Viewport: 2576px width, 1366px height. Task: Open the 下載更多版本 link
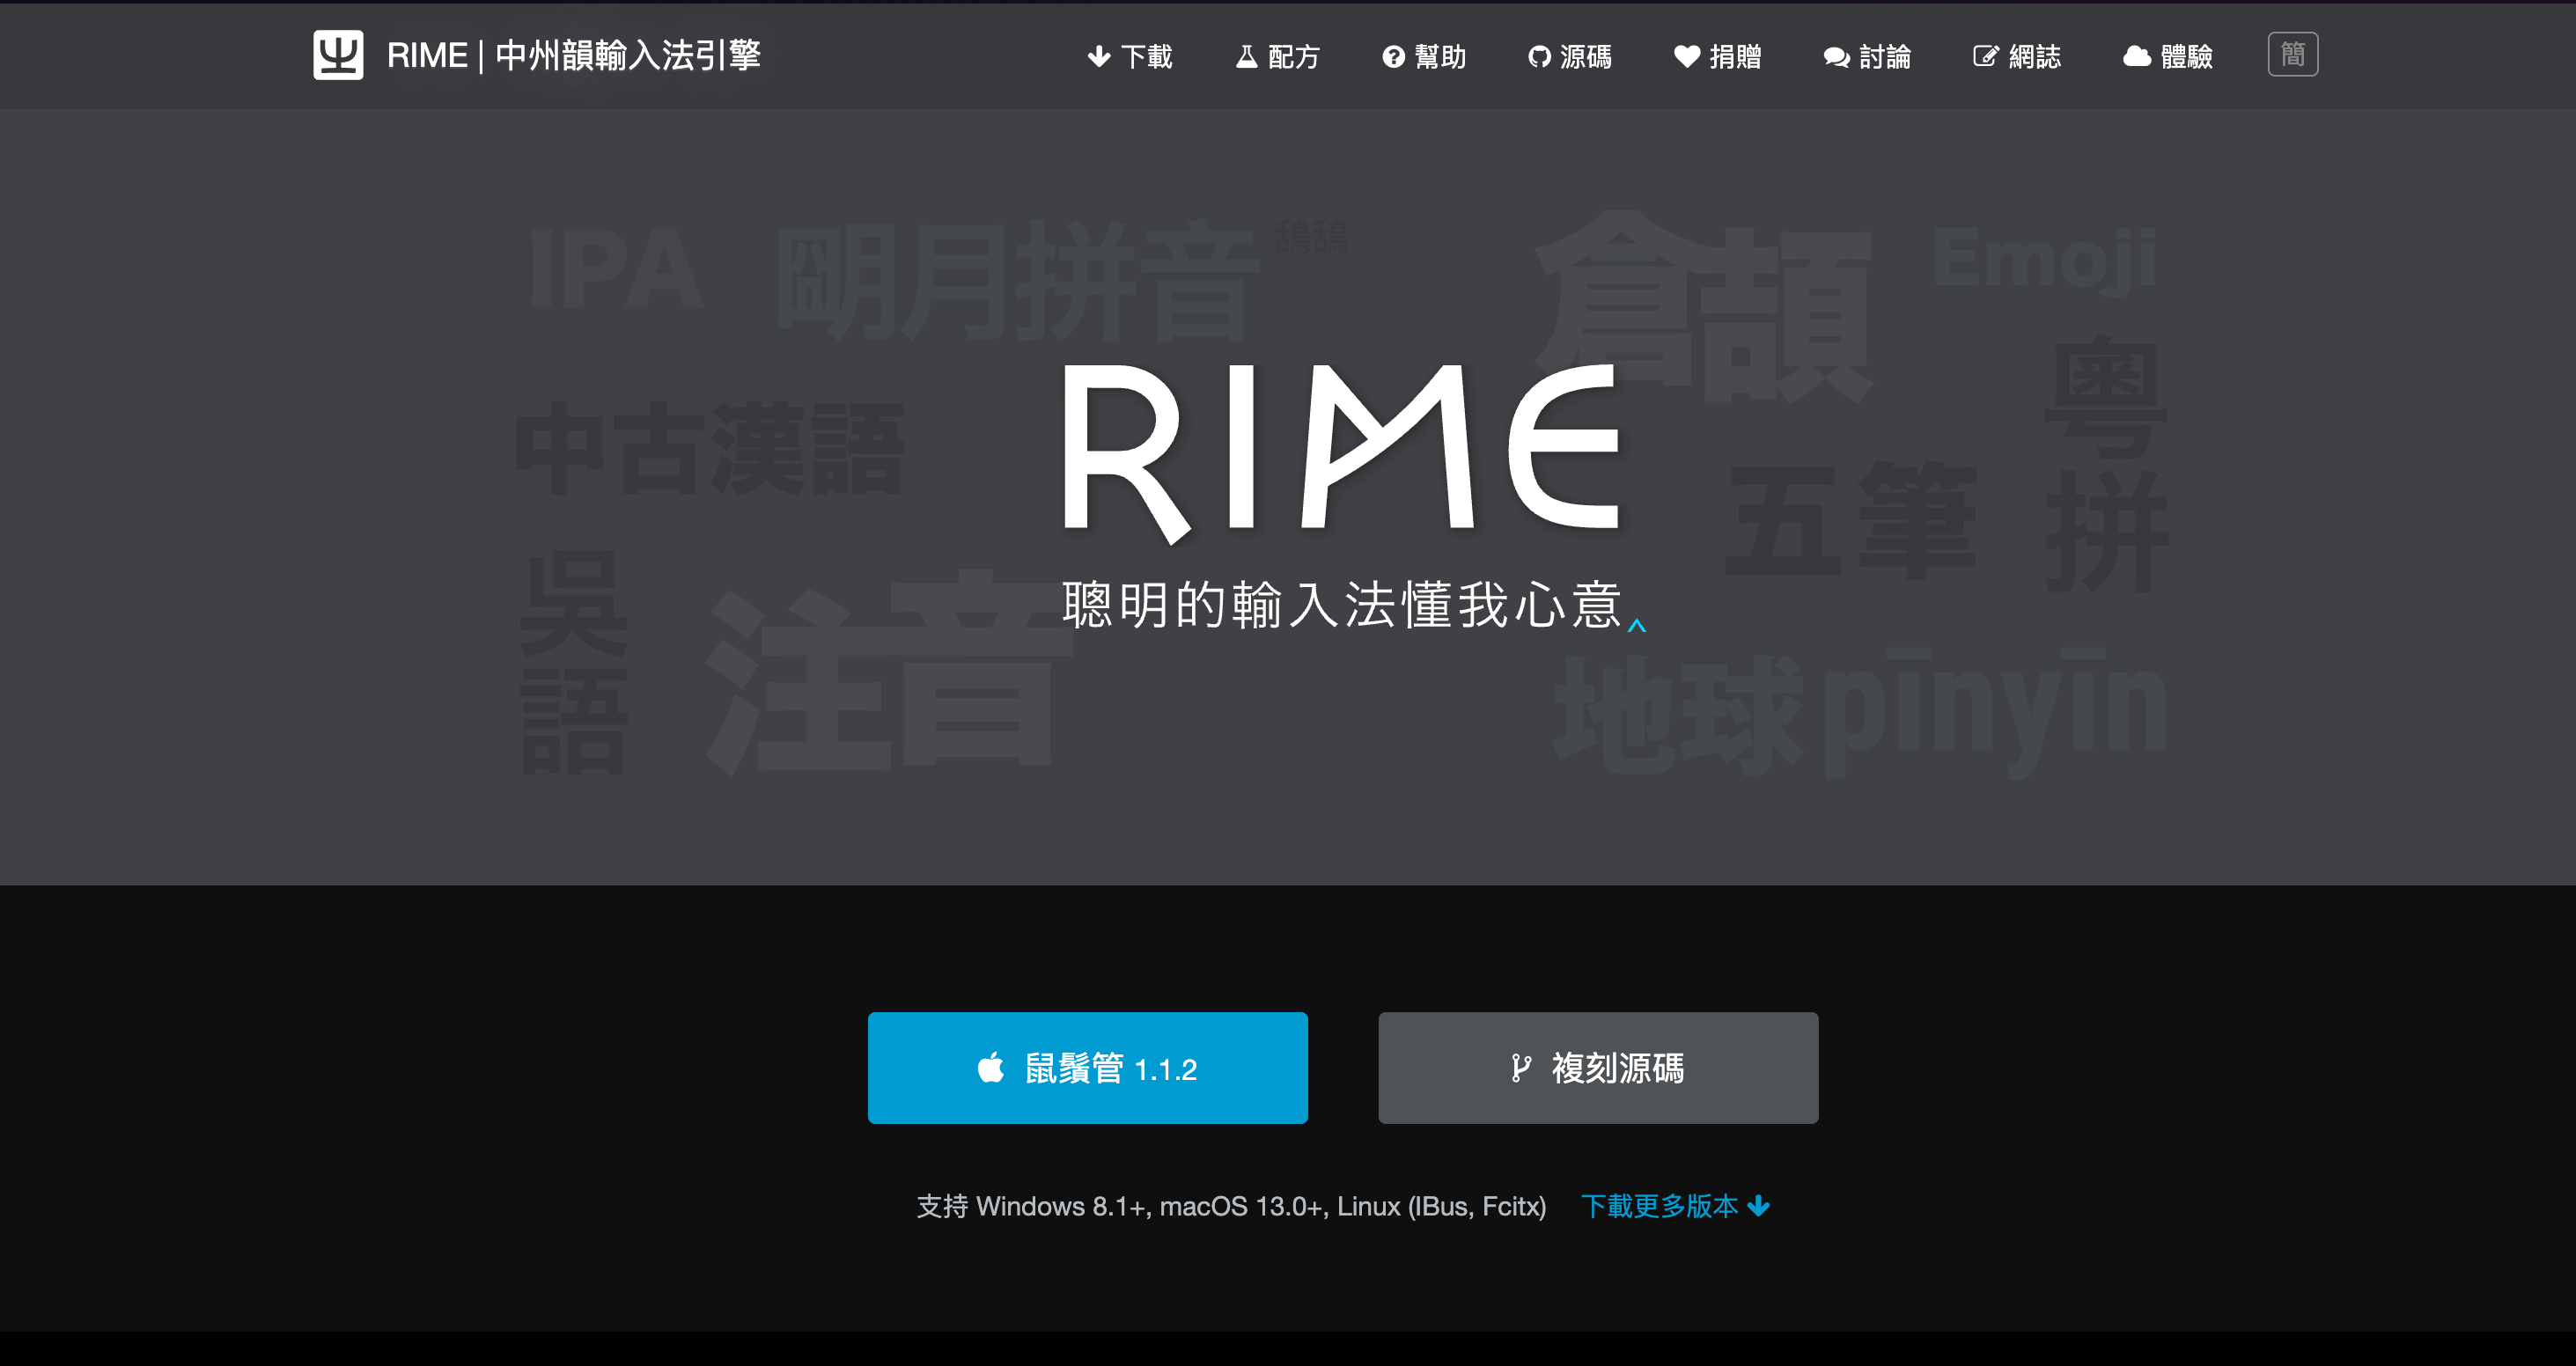1675,1206
